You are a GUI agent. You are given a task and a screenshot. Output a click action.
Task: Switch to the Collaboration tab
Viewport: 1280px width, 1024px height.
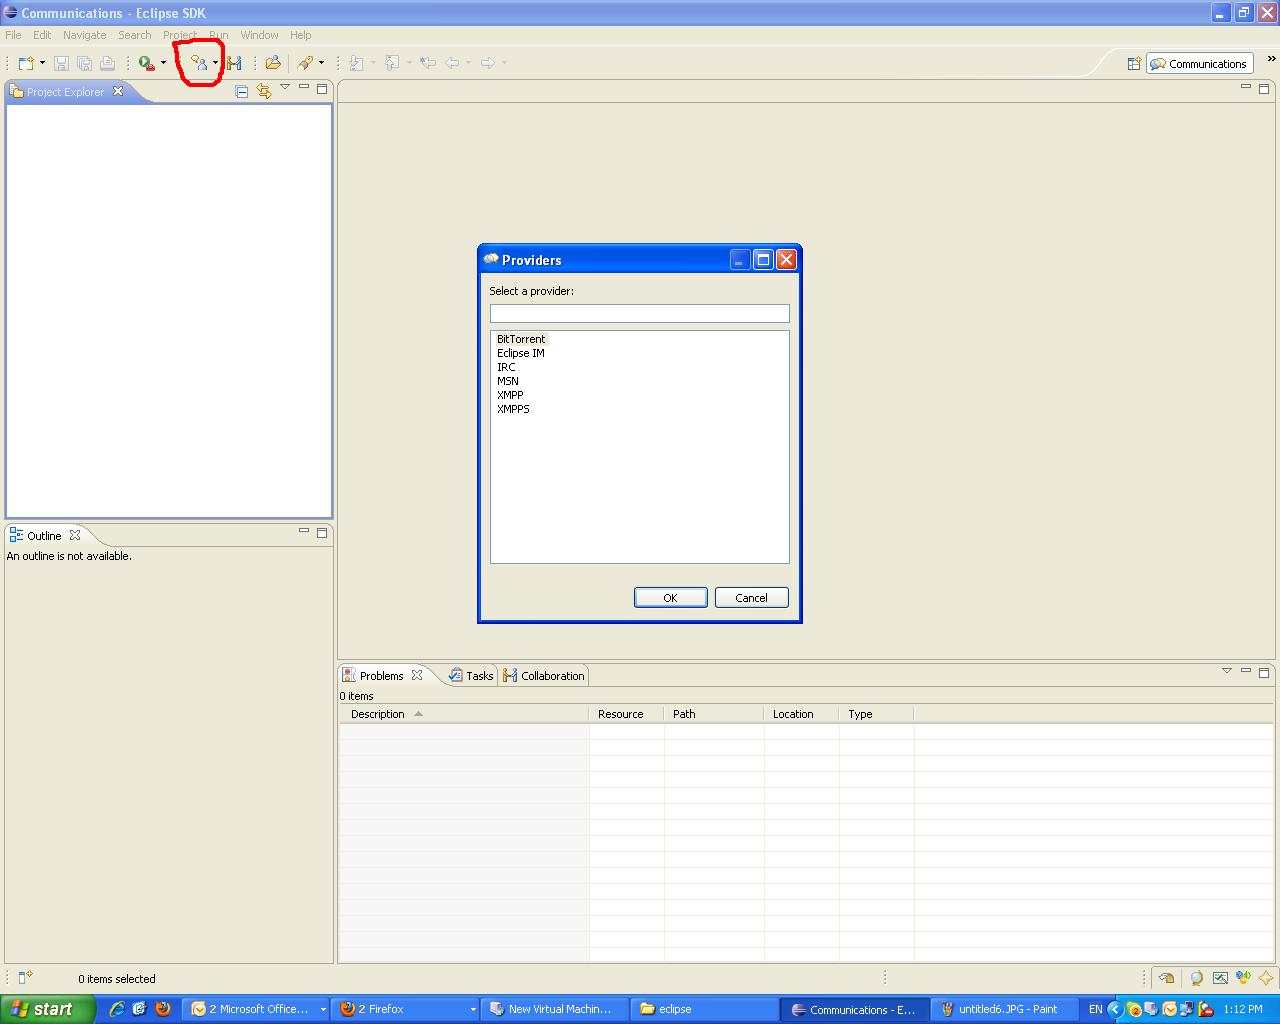[544, 676]
